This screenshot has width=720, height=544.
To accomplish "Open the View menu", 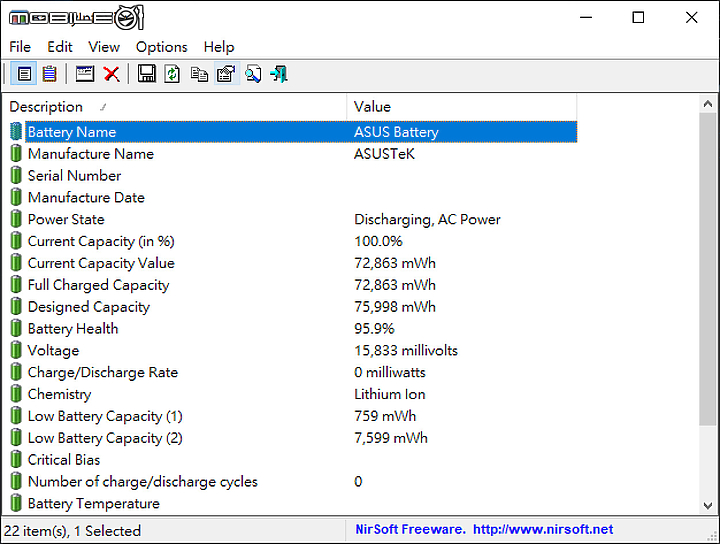I will (104, 47).
